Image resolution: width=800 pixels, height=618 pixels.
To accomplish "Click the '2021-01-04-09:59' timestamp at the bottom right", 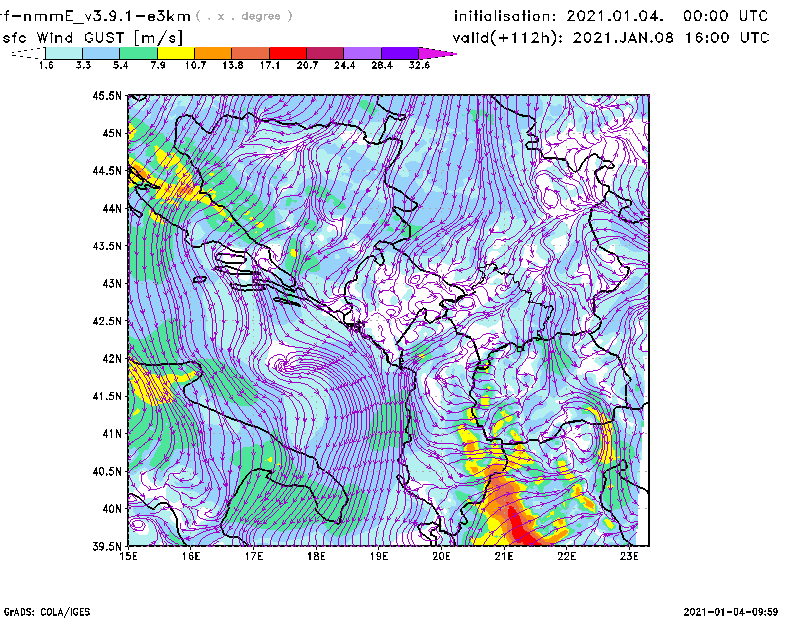I will point(731,612).
